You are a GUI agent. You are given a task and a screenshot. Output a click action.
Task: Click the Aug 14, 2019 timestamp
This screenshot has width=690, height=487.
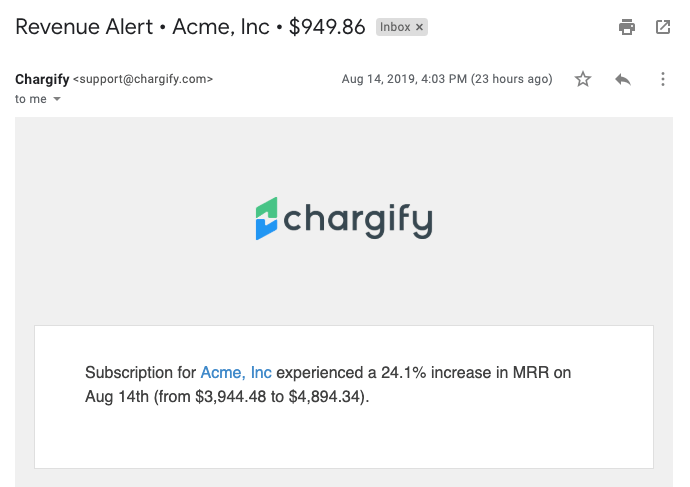pos(446,79)
